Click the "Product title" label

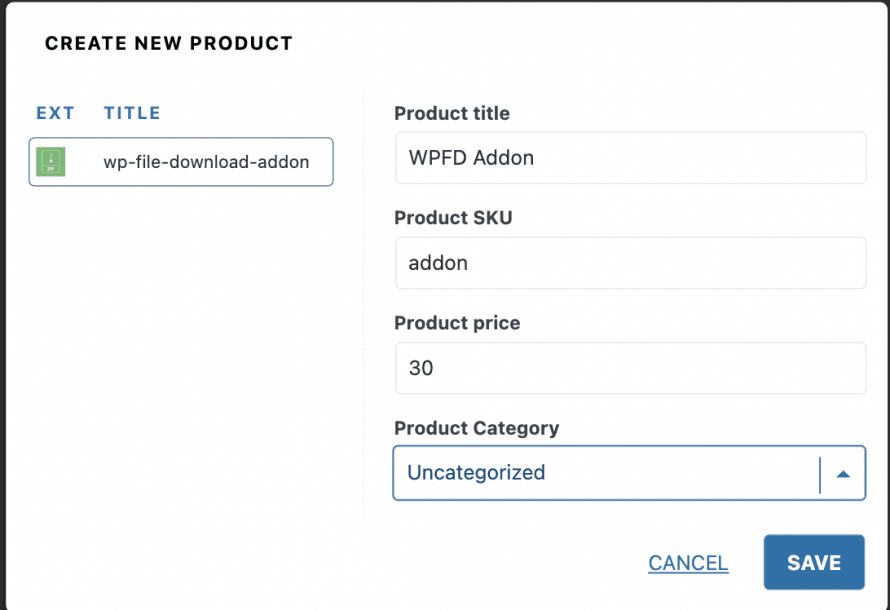(452, 113)
